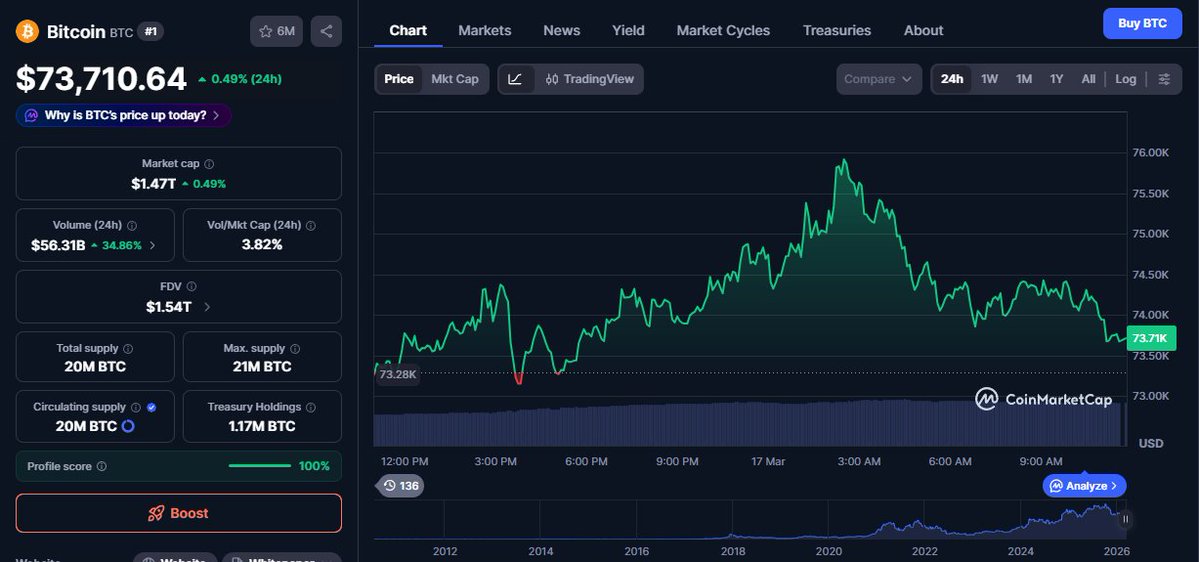Viewport: 1199px width, 562px height.
Task: Select Mkt Cap chart view
Action: pos(455,80)
